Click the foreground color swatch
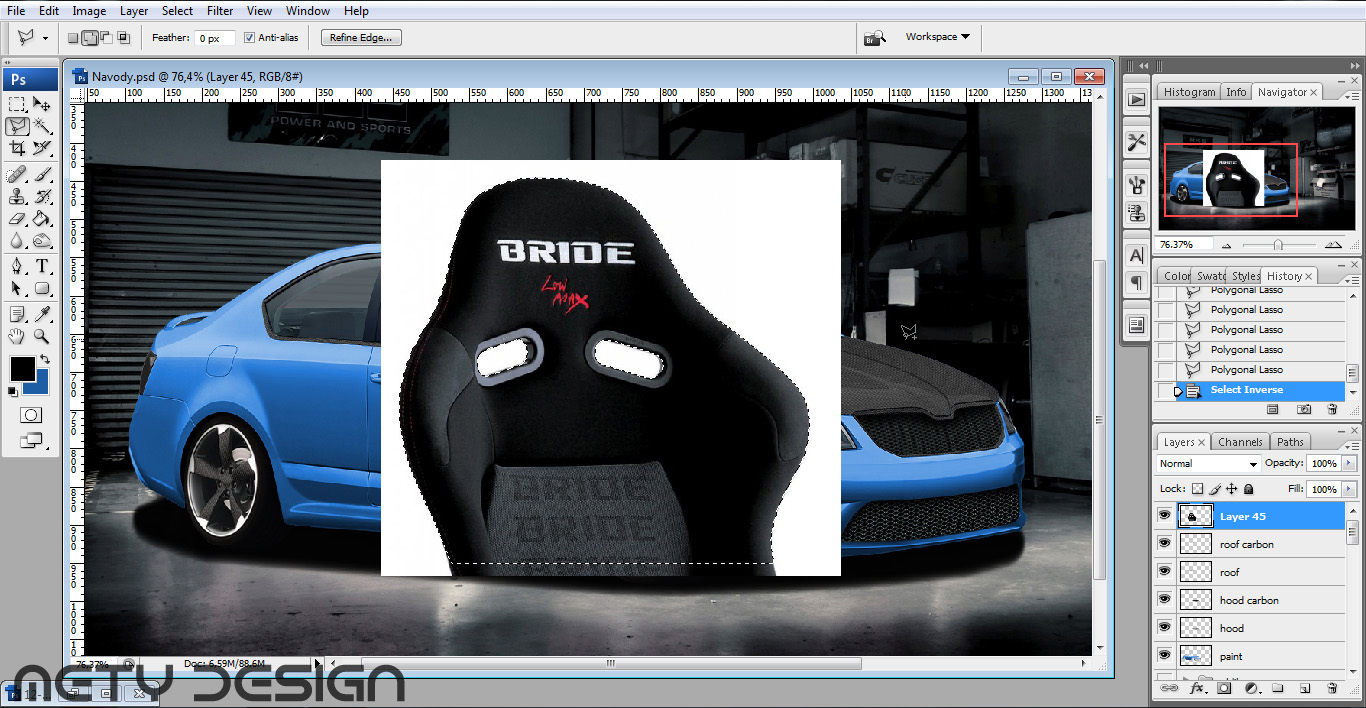1366x708 pixels. pos(21,368)
